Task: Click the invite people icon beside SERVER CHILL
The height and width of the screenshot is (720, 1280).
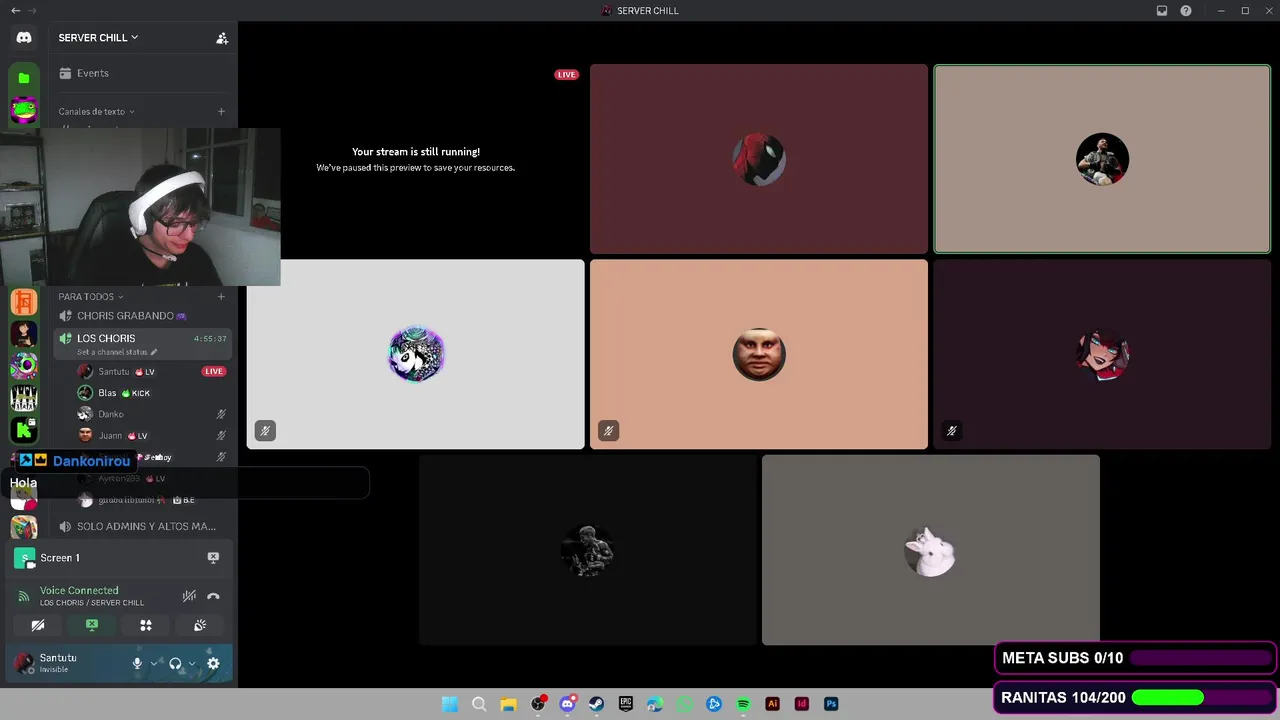Action: pos(222,38)
